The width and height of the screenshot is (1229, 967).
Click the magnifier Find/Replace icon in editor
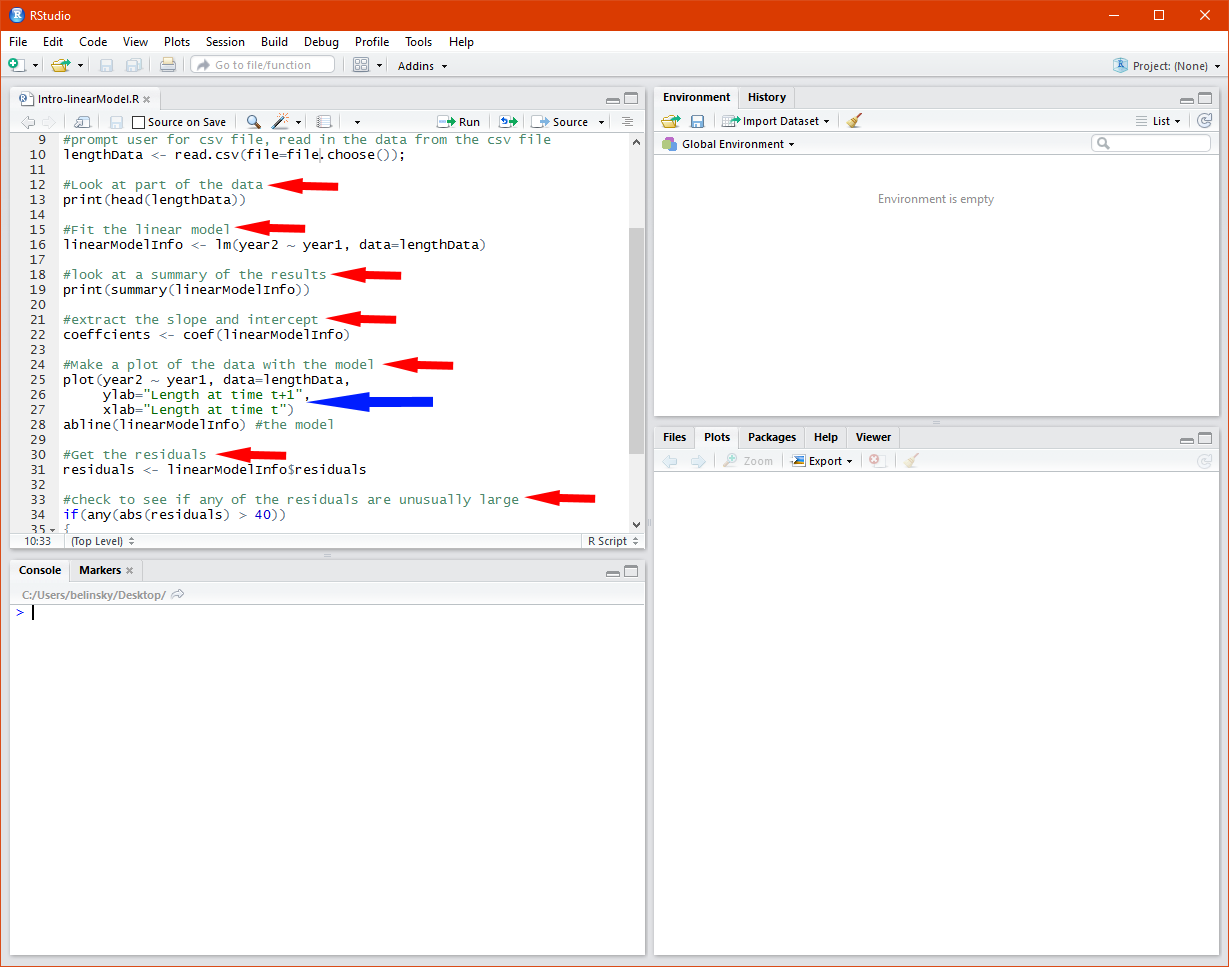(x=254, y=122)
